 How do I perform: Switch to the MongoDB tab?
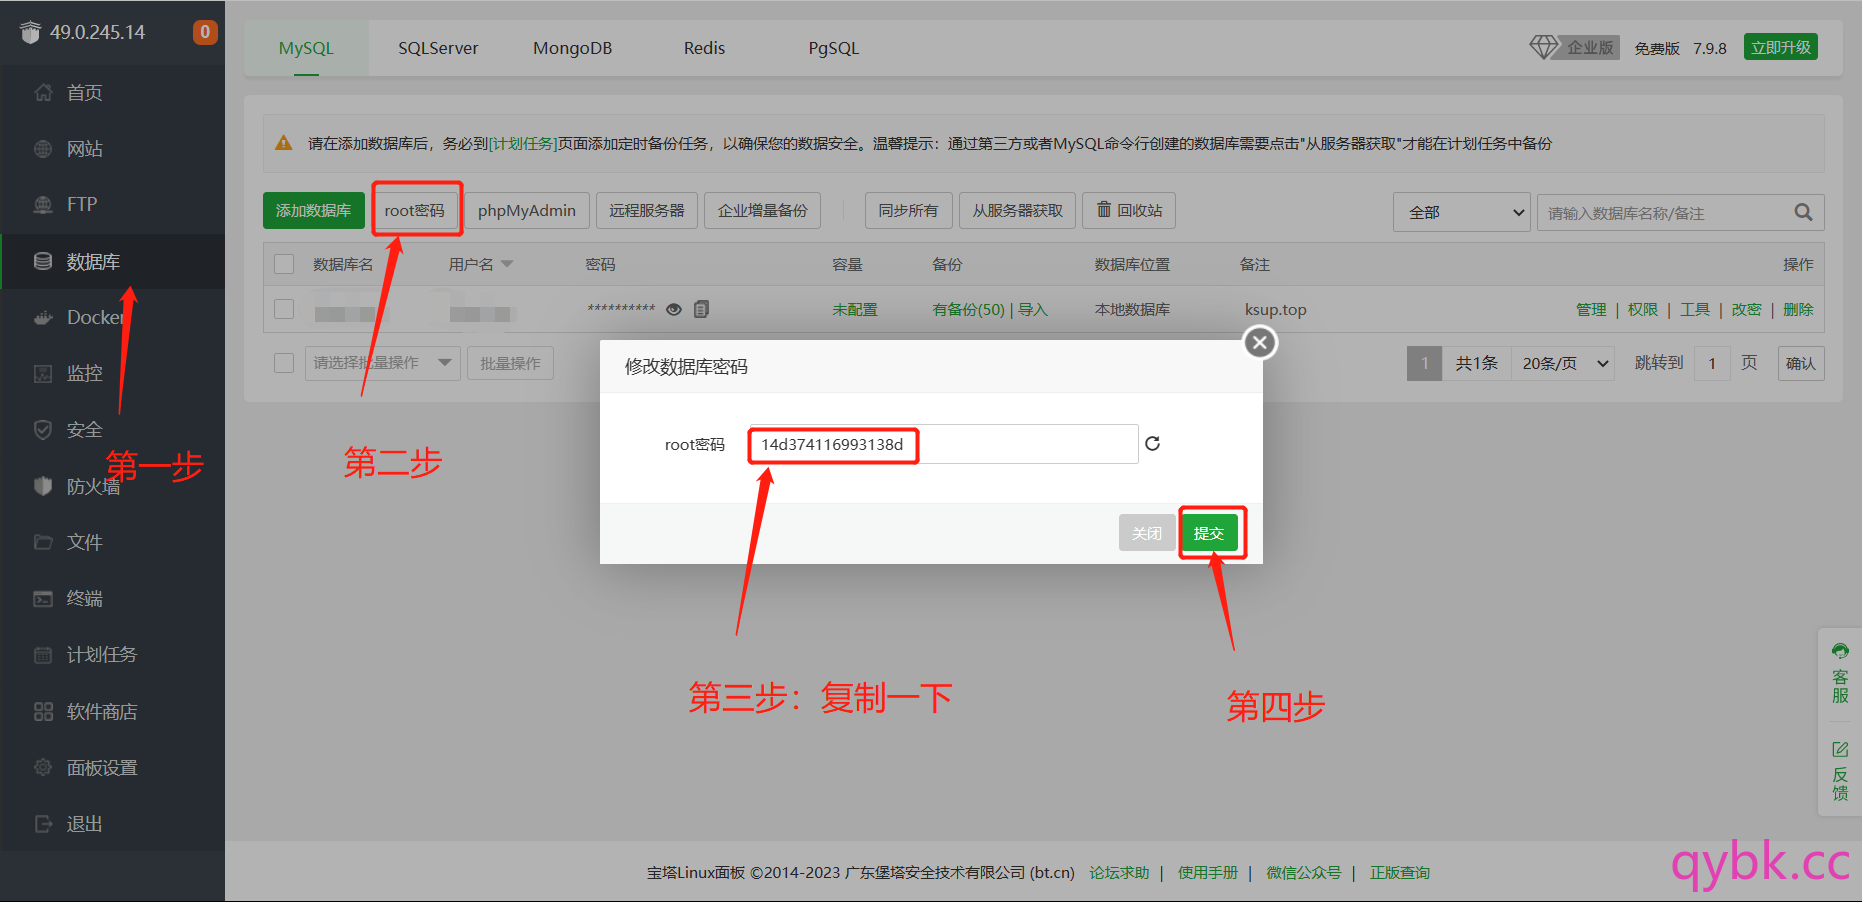(x=572, y=48)
